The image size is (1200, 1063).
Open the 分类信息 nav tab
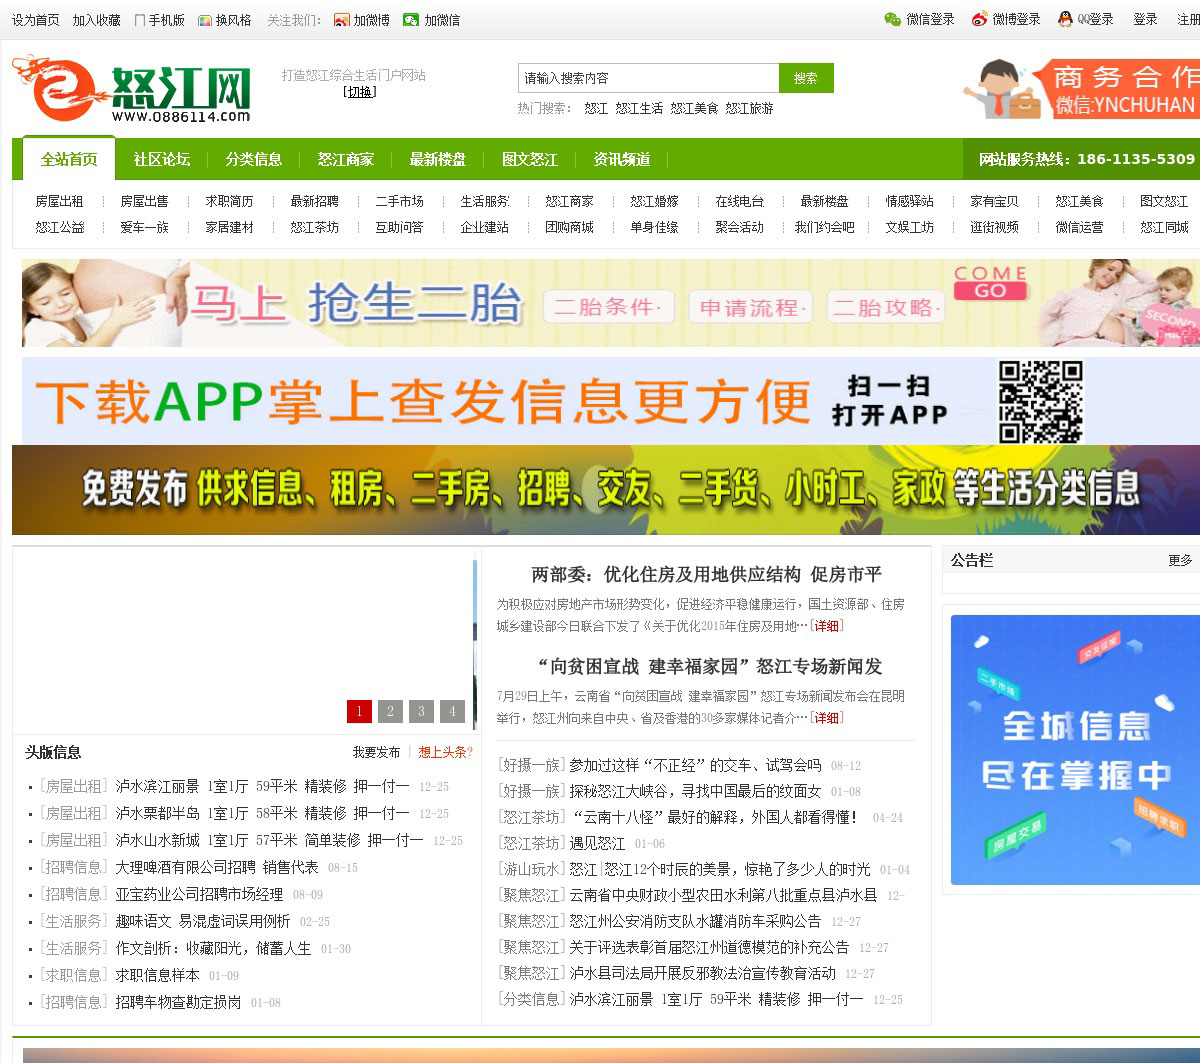coord(254,159)
